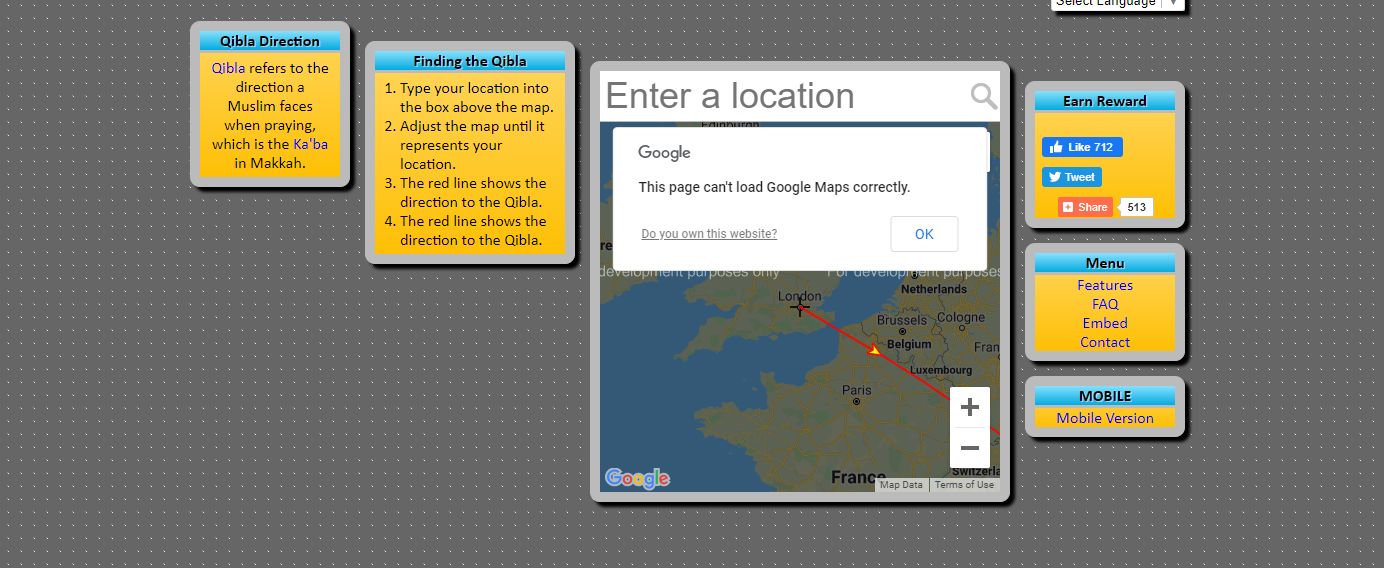Click the Facebook Like 712 button
The image size is (1384, 568).
coord(1082,147)
